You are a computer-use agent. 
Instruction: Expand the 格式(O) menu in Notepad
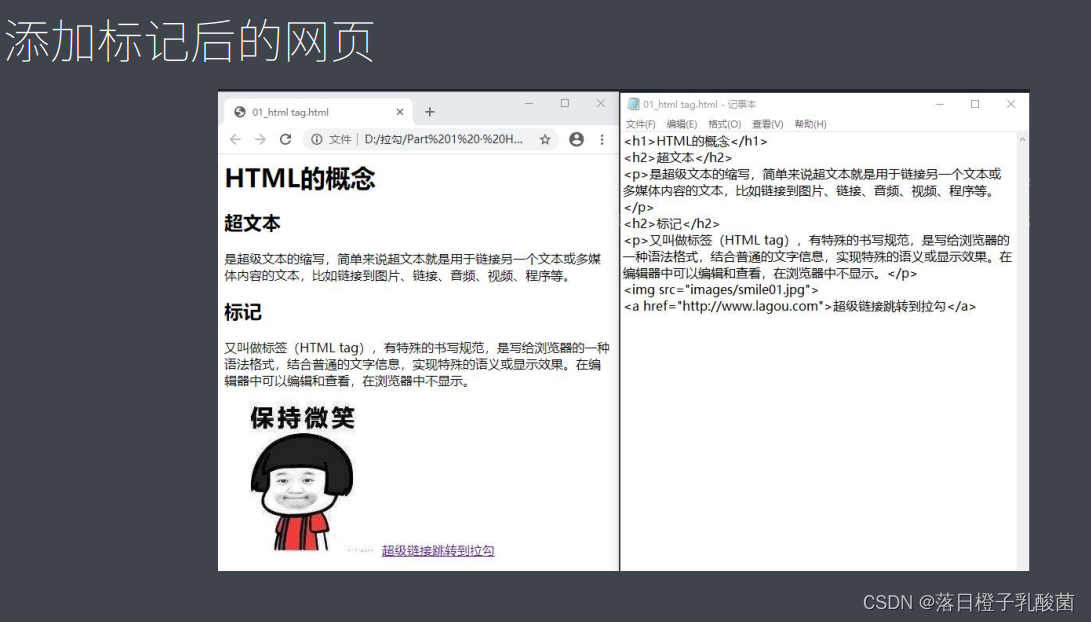(724, 123)
